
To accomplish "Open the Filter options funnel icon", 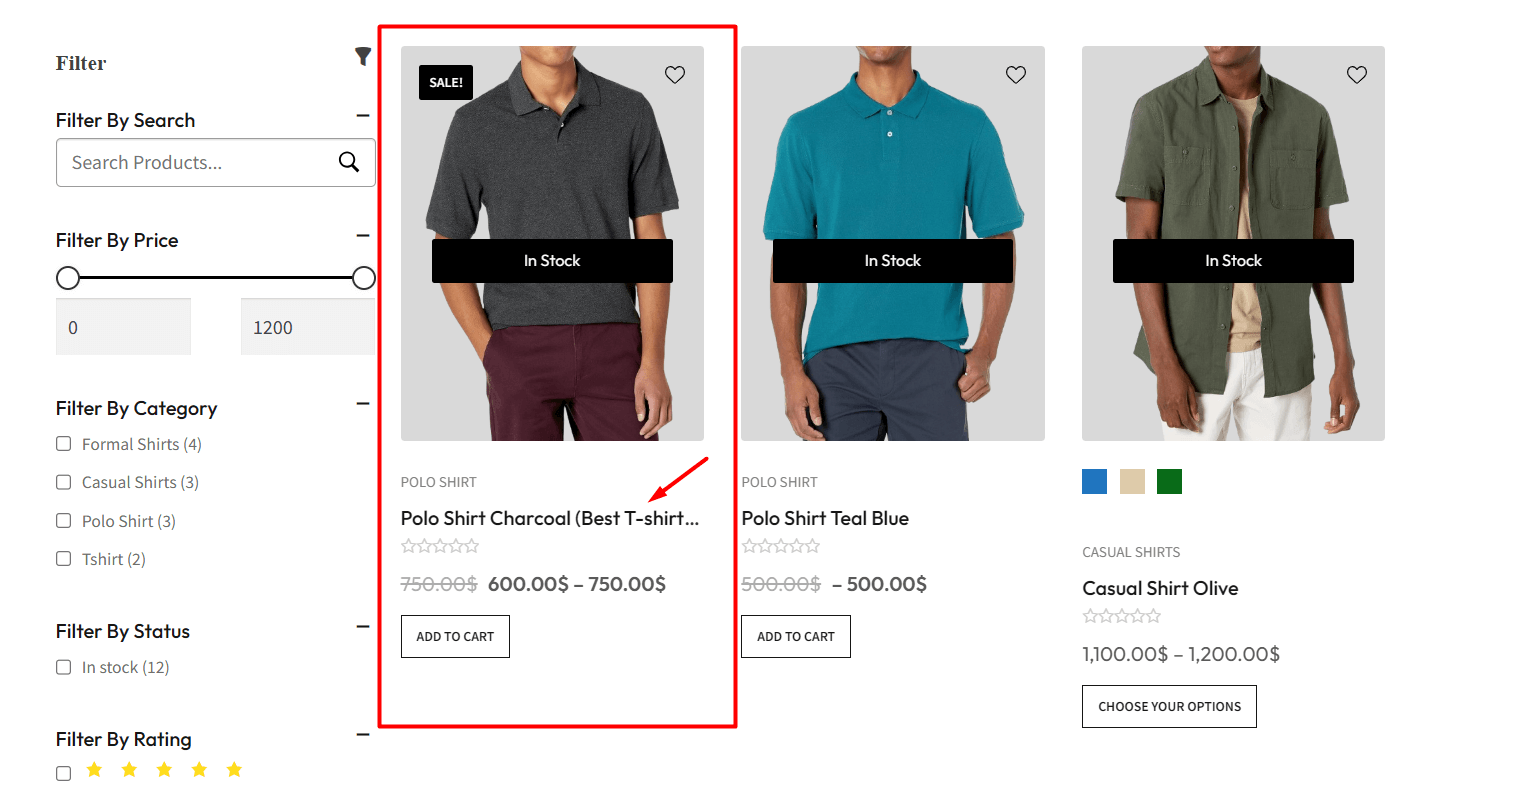I will pyautogui.click(x=362, y=56).
